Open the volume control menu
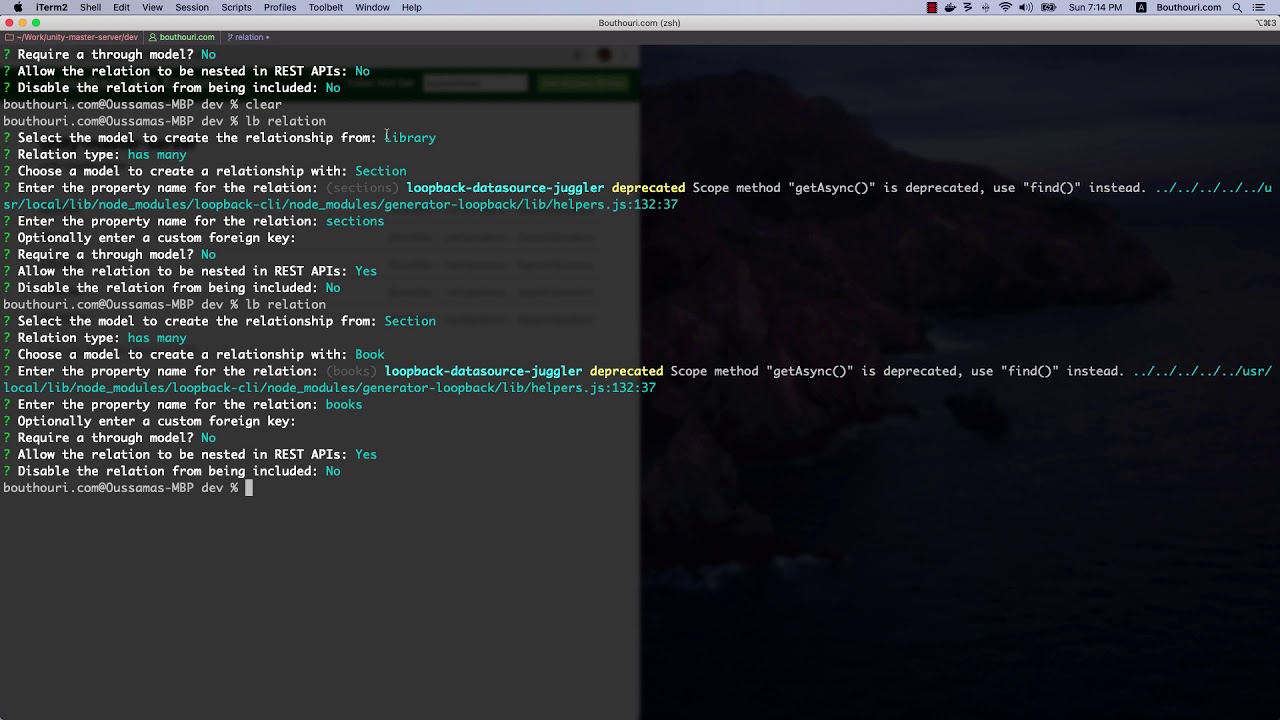 [1027, 7]
